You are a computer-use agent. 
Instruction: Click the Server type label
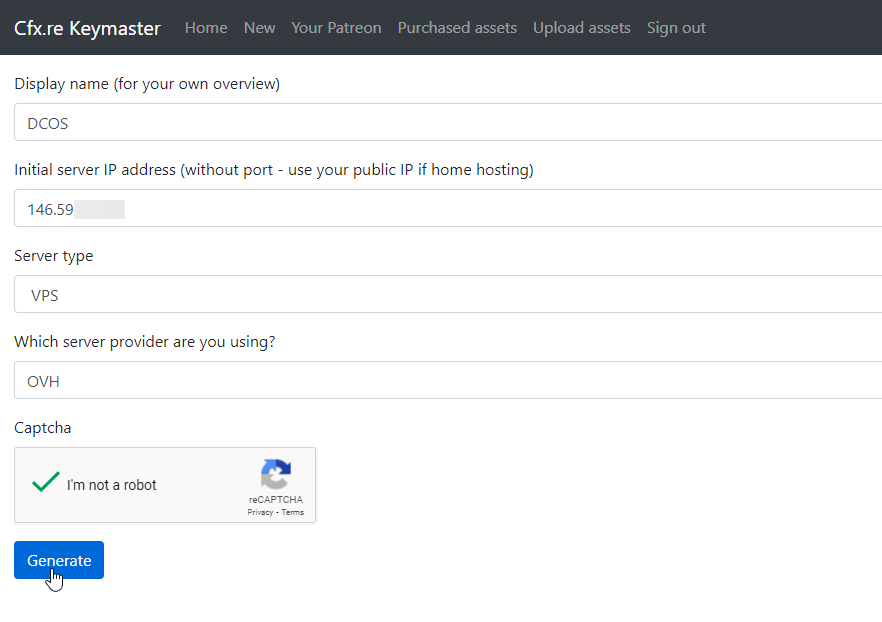tap(54, 256)
